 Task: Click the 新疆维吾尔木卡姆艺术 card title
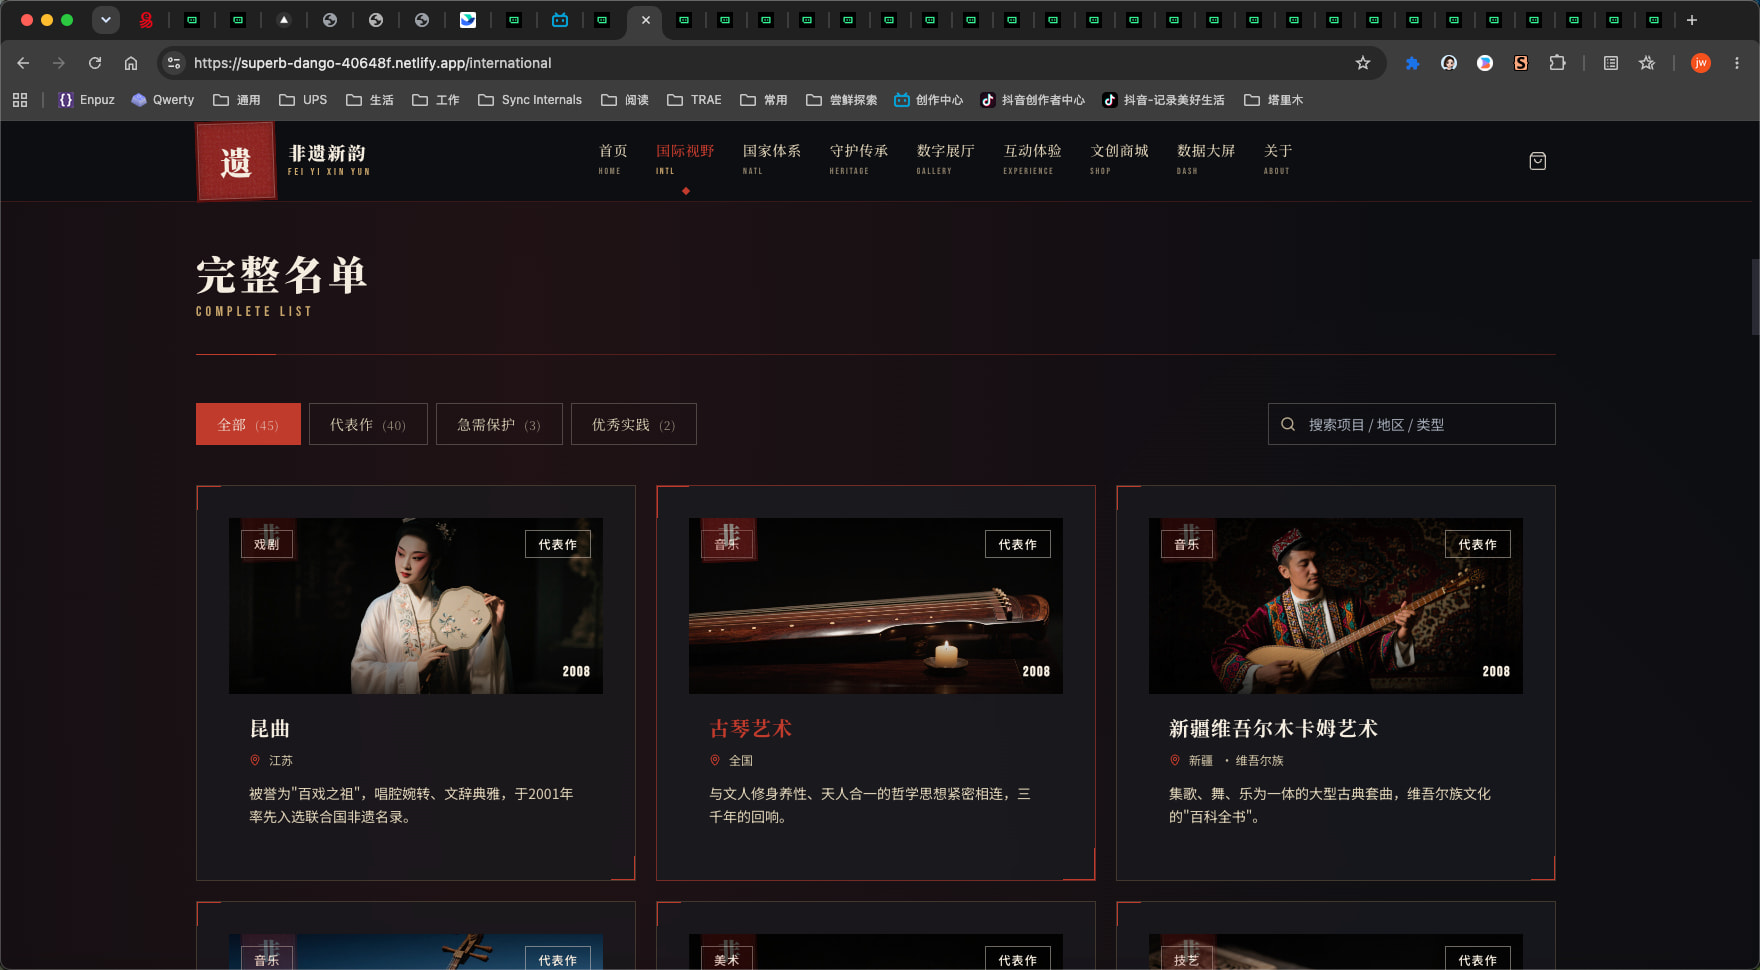(x=1273, y=729)
